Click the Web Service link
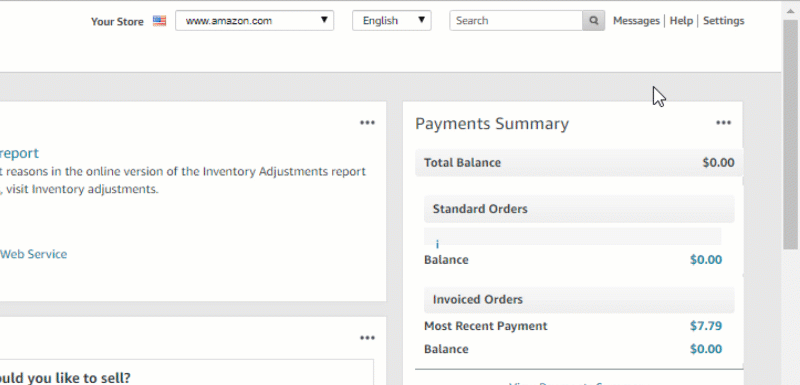800x385 pixels. coord(33,254)
